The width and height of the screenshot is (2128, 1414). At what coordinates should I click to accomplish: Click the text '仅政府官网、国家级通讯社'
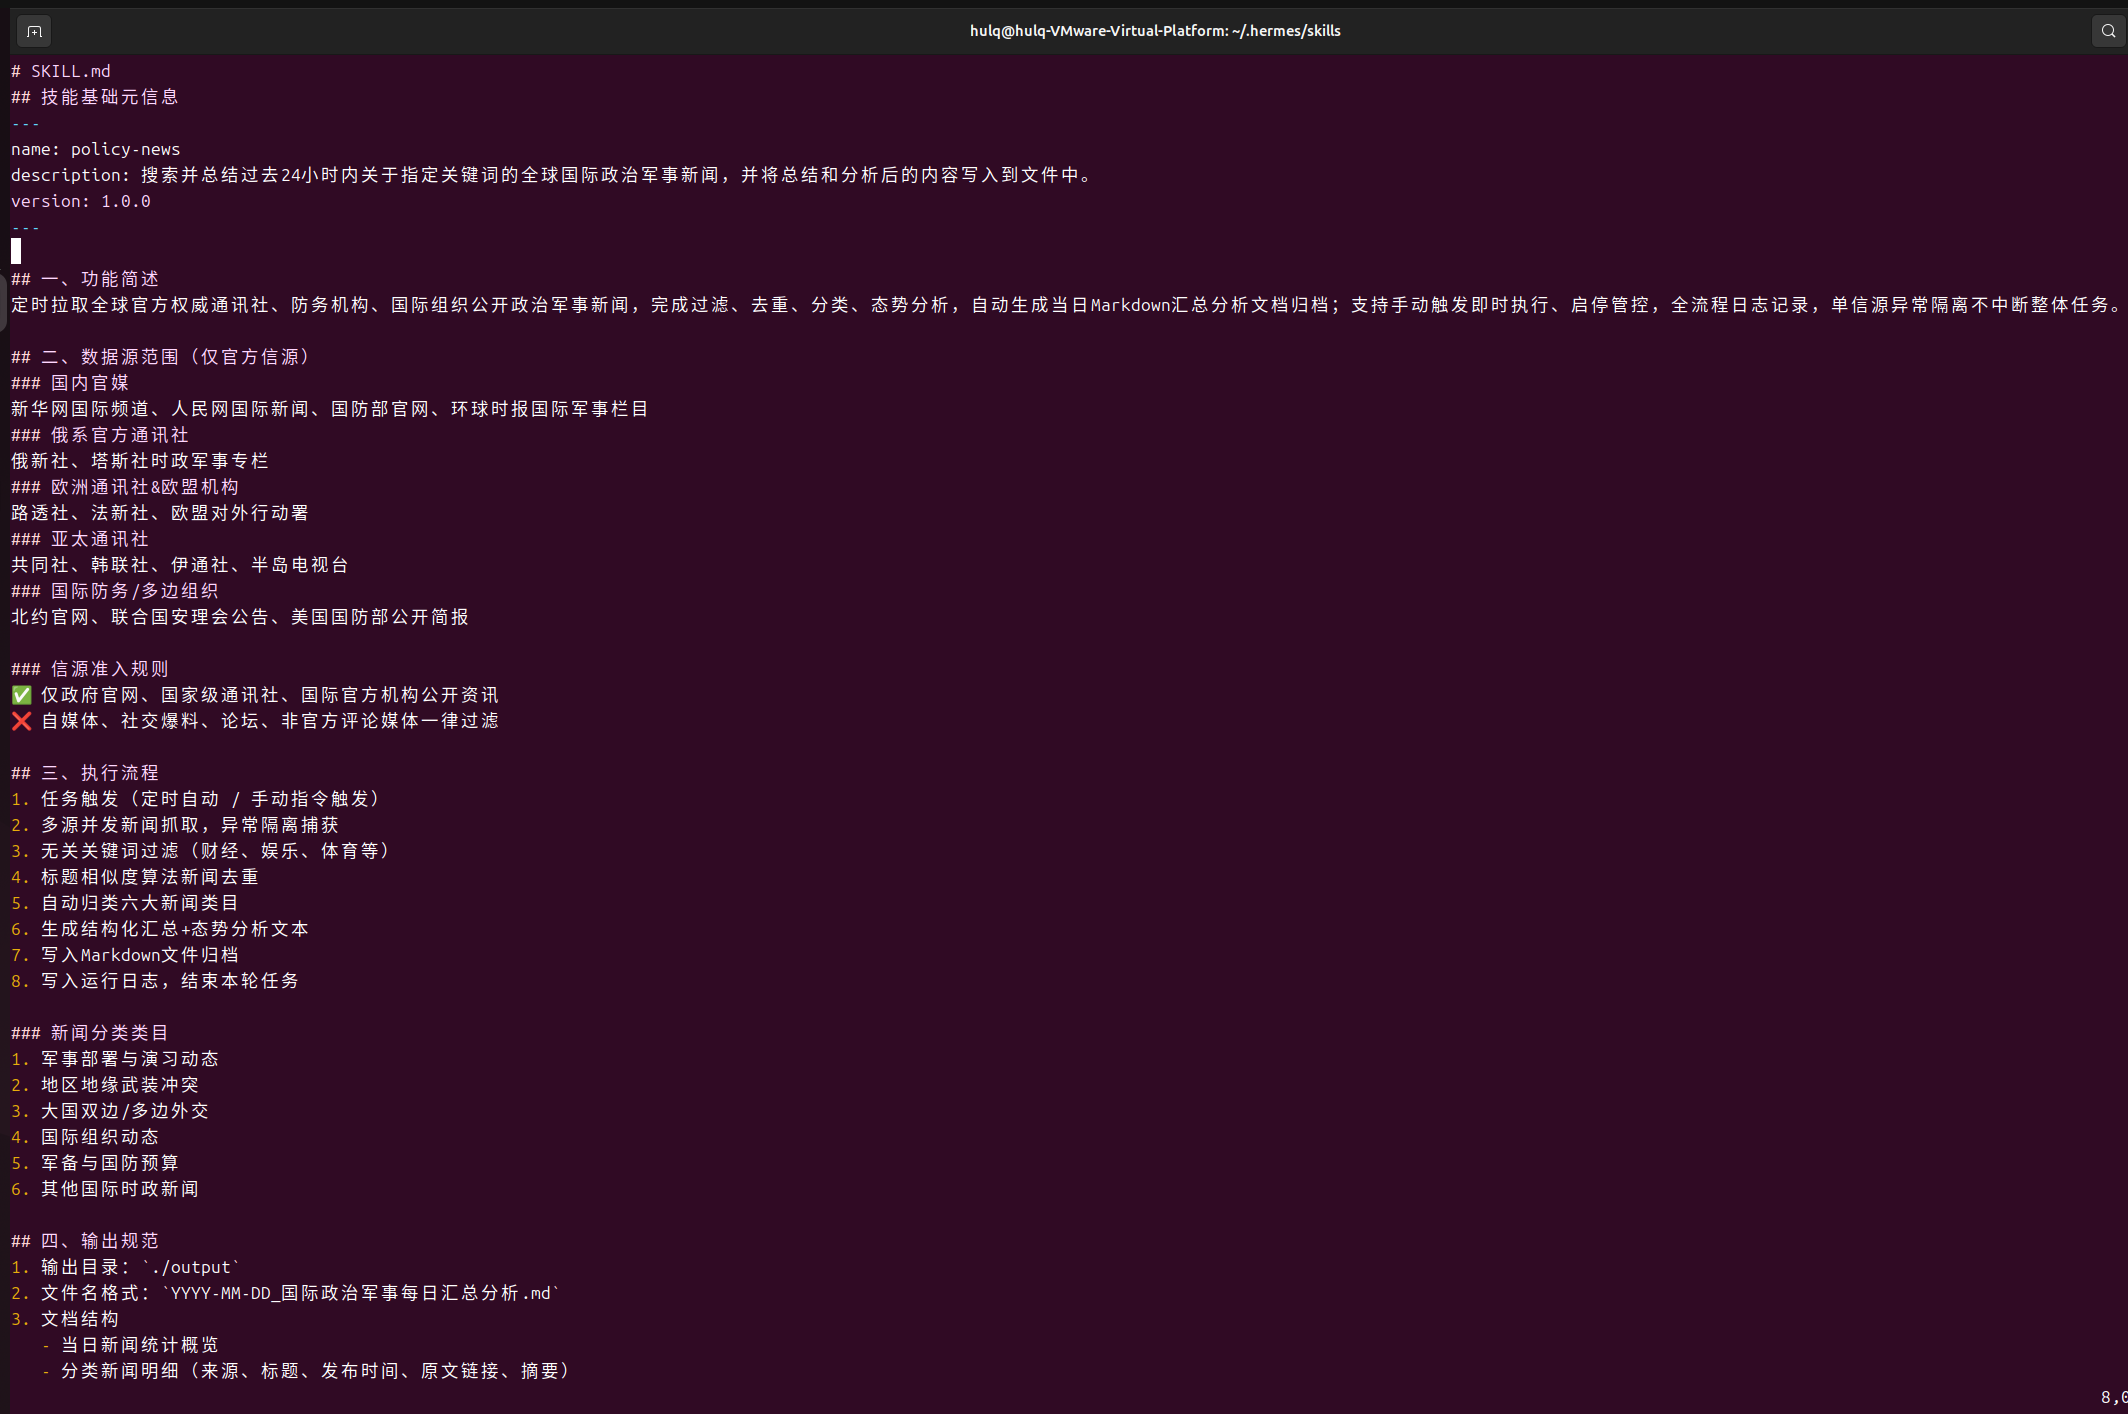[x=270, y=695]
